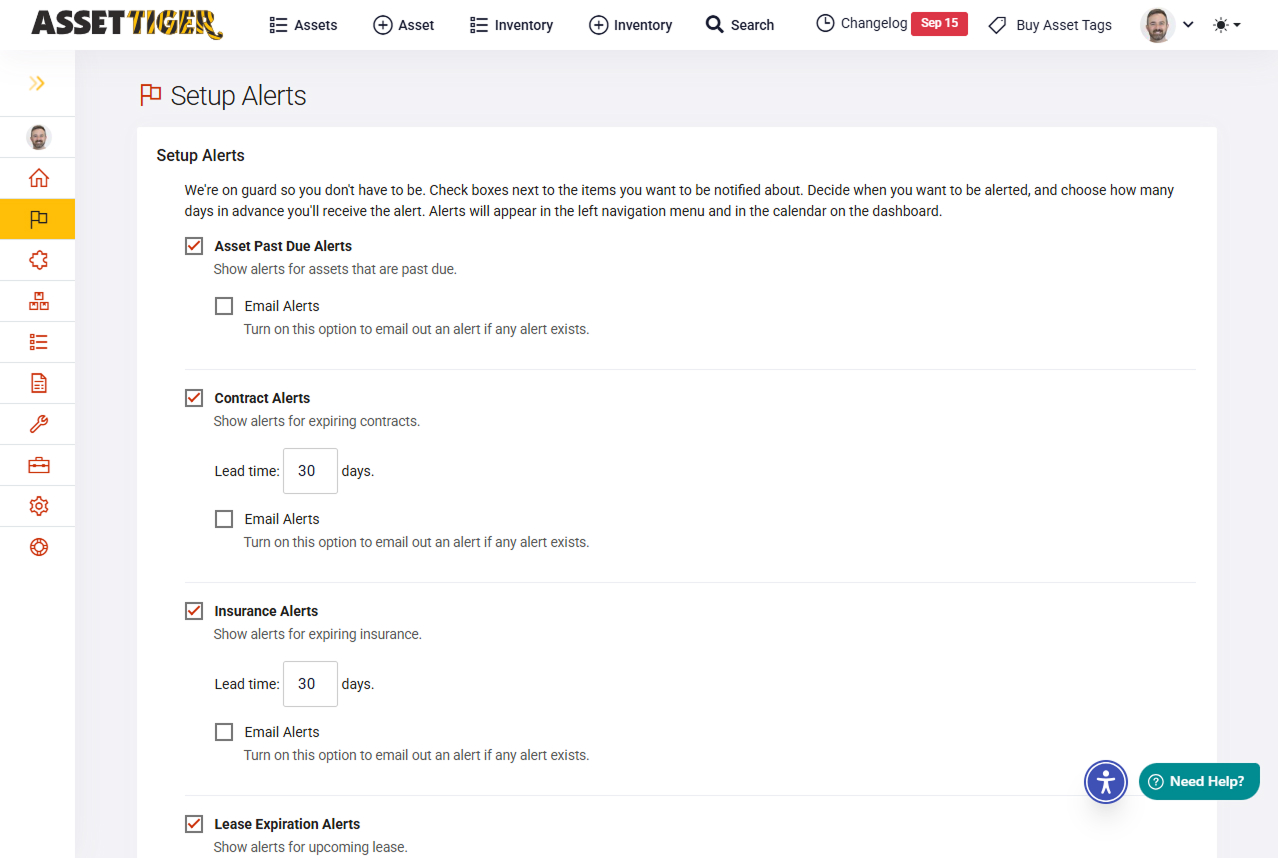Click the accessibility widget button
Image resolution: width=1278 pixels, height=858 pixels.
pyautogui.click(x=1105, y=782)
